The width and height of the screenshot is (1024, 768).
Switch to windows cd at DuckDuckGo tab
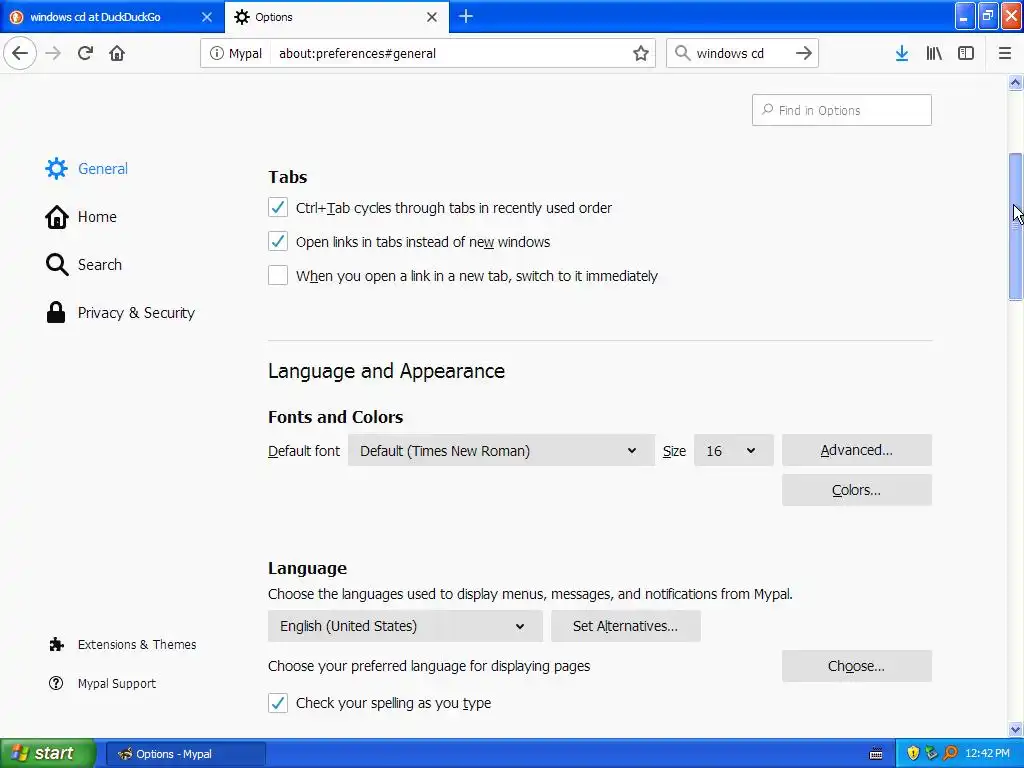tap(112, 17)
